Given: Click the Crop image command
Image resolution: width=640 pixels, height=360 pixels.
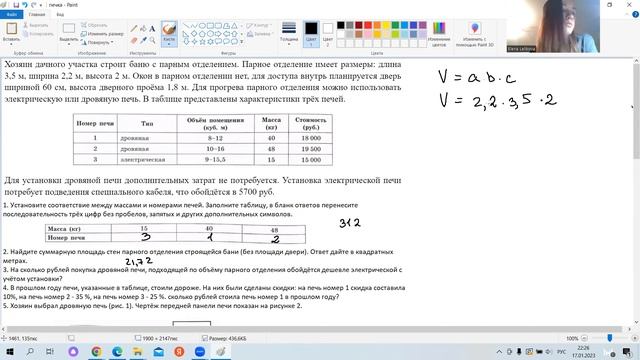Looking at the screenshot, I should [94, 25].
